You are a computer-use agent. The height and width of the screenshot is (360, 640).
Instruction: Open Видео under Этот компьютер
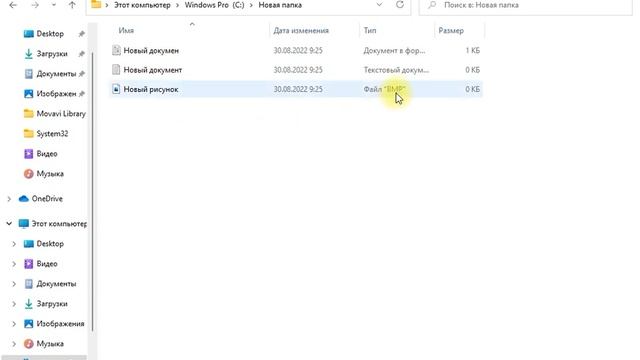click(x=47, y=264)
